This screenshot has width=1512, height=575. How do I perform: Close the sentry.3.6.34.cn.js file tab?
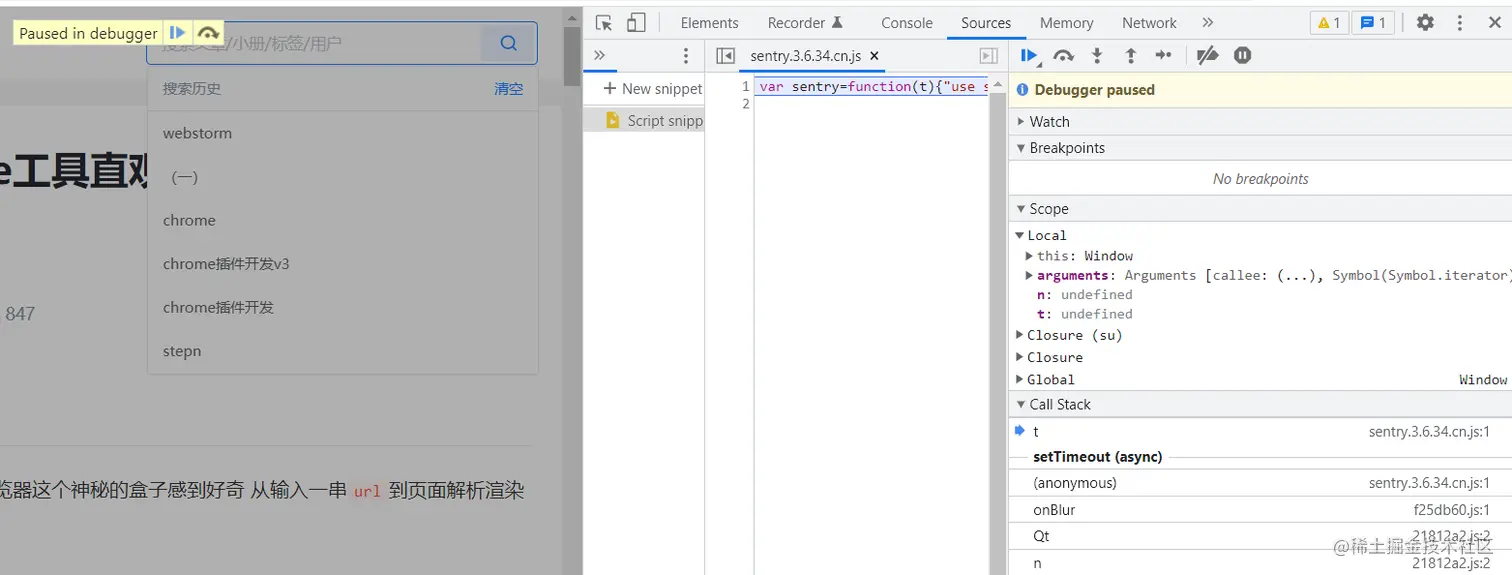[x=874, y=56]
